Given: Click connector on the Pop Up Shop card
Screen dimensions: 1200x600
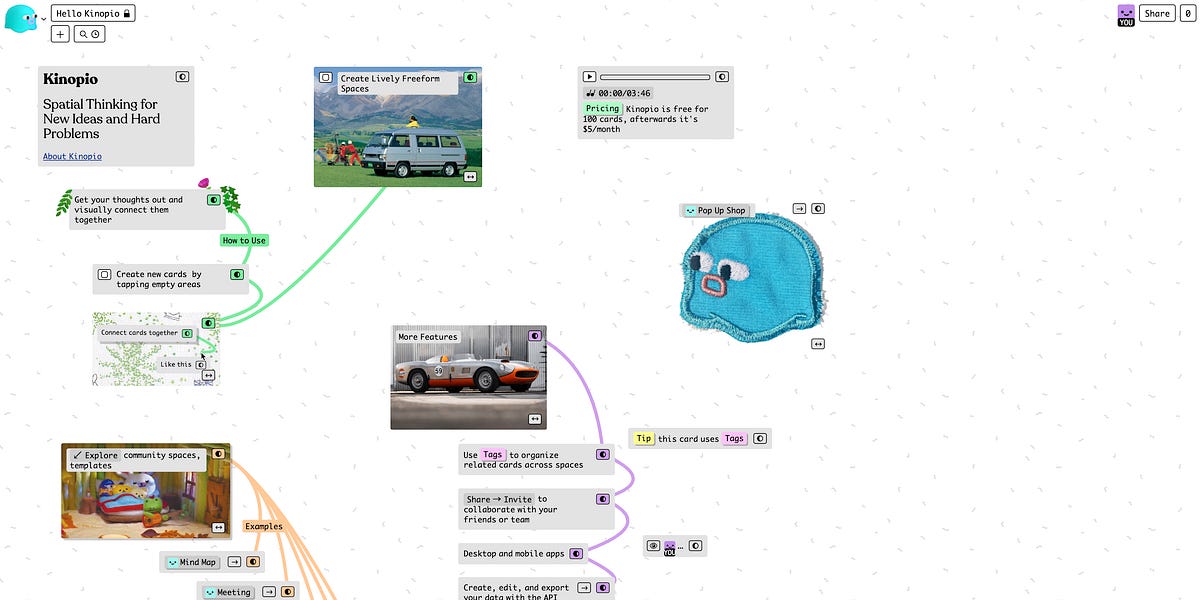Looking at the screenshot, I should pyautogui.click(x=818, y=208).
